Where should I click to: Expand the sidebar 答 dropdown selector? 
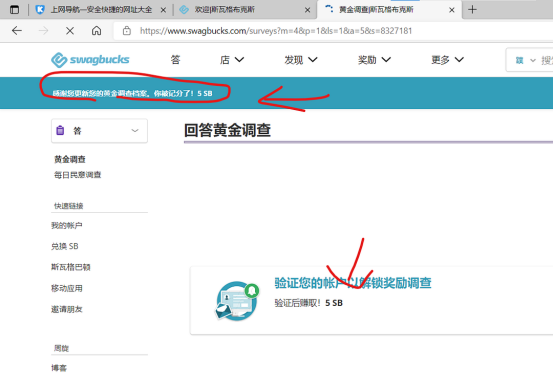click(x=99, y=131)
